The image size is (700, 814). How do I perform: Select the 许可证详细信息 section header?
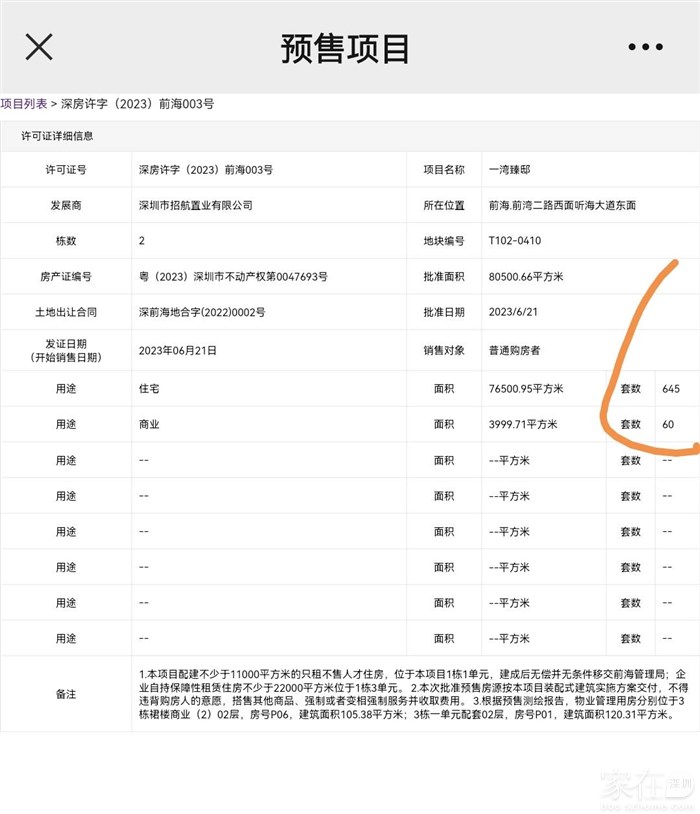57,136
